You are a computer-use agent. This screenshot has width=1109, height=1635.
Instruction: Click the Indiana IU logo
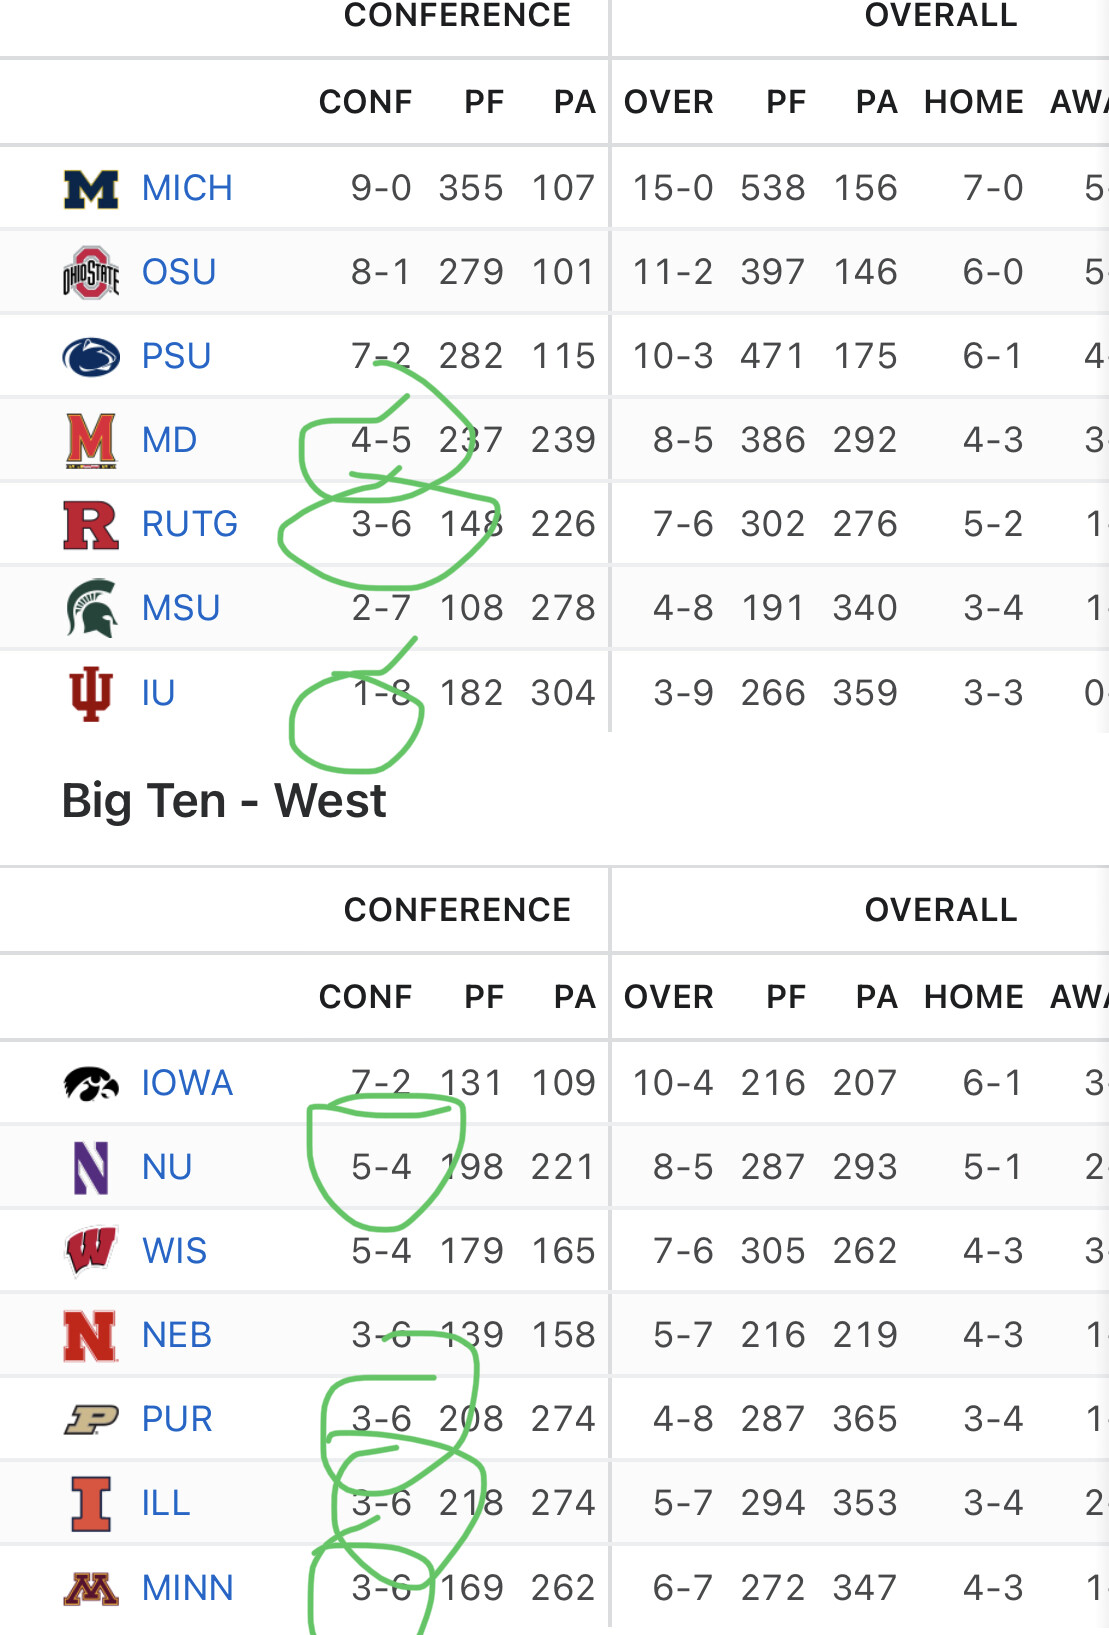coord(91,693)
